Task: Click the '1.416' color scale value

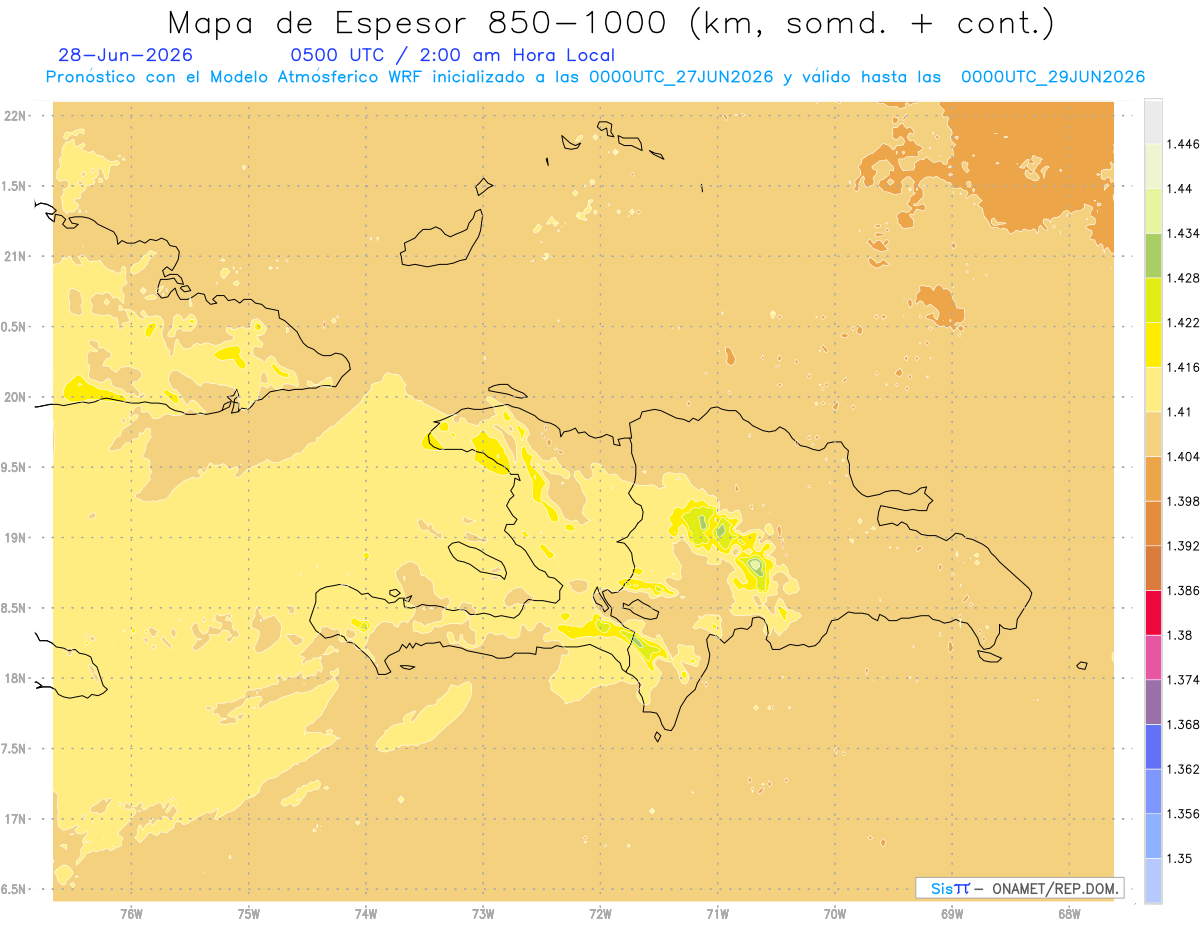Action: (1183, 367)
